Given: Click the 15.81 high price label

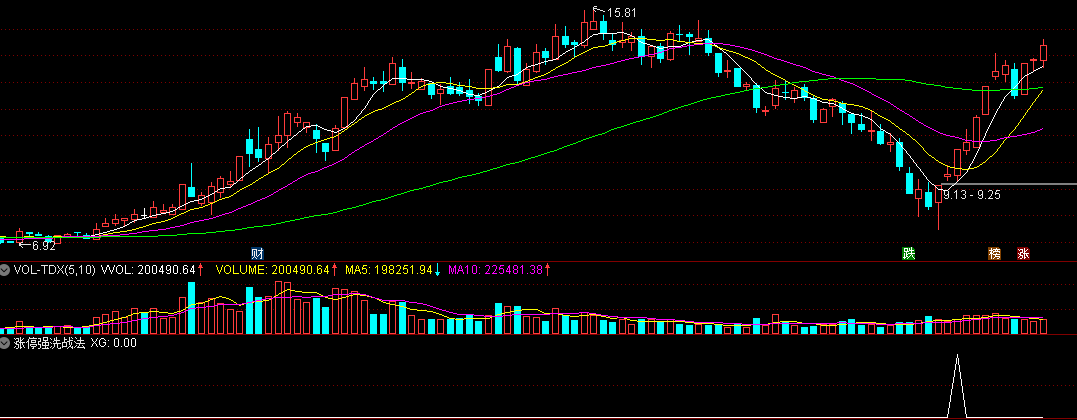Looking at the screenshot, I should click(x=621, y=12).
